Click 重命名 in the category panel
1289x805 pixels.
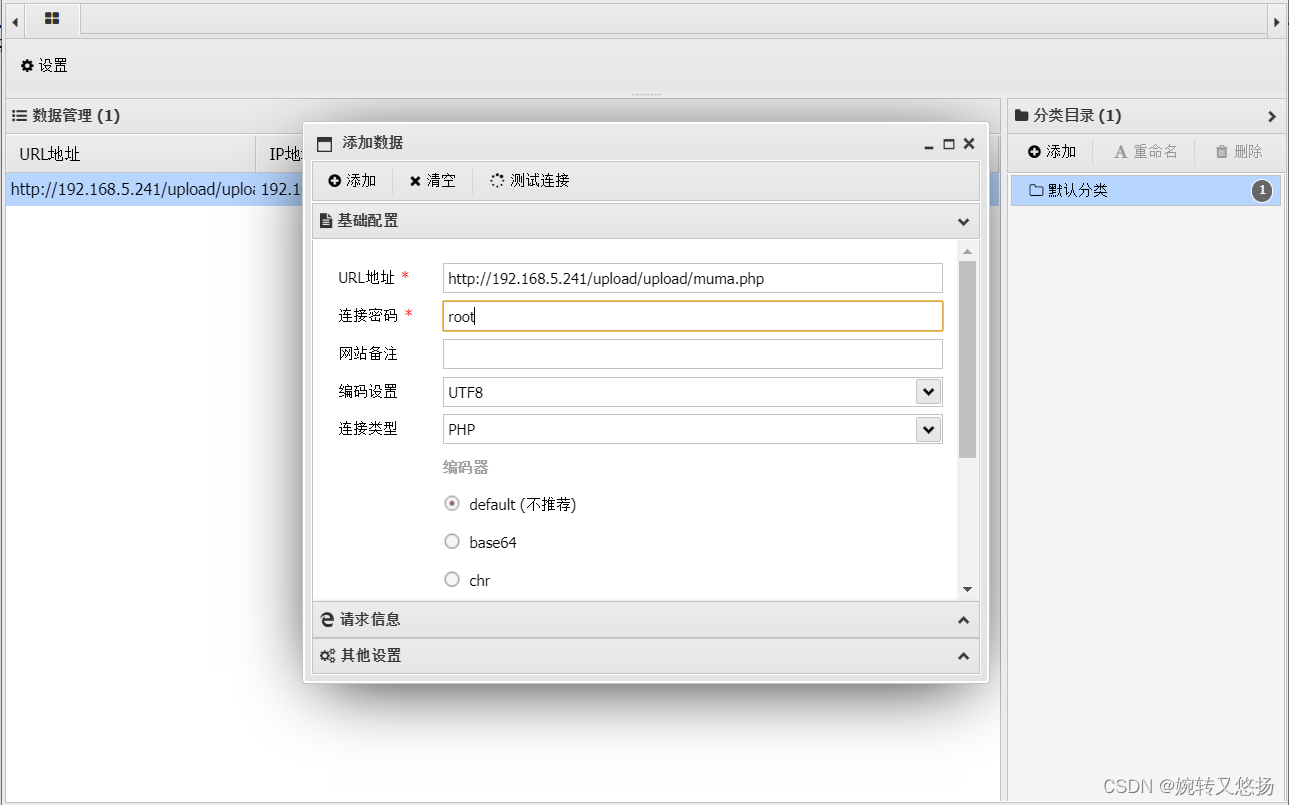click(x=1146, y=151)
